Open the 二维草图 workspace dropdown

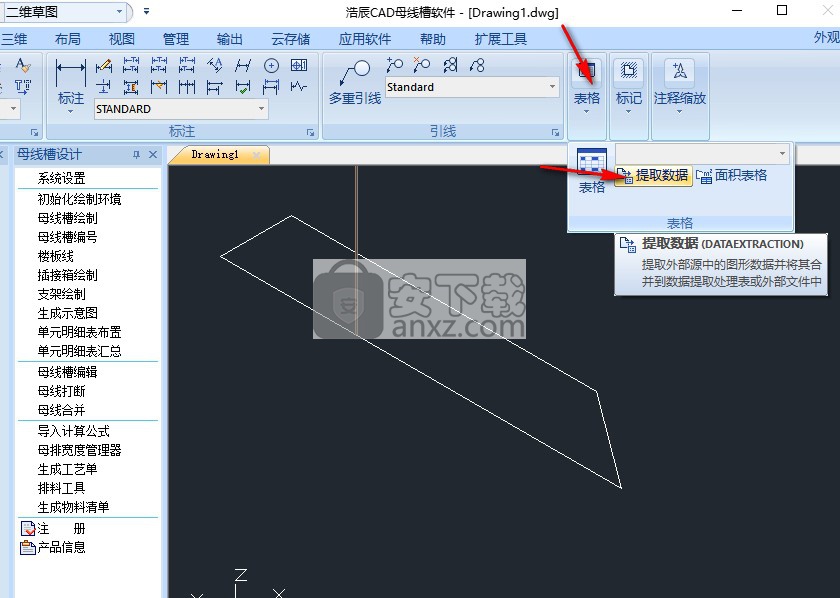tap(119, 11)
